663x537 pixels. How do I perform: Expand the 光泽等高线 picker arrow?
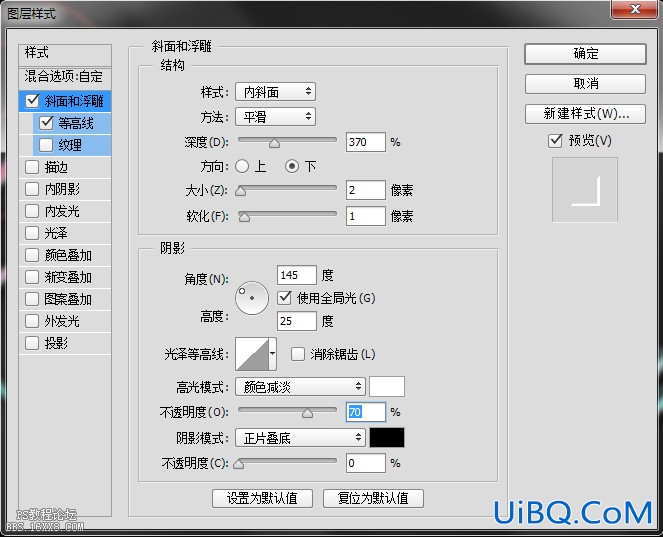pyautogui.click(x=273, y=354)
